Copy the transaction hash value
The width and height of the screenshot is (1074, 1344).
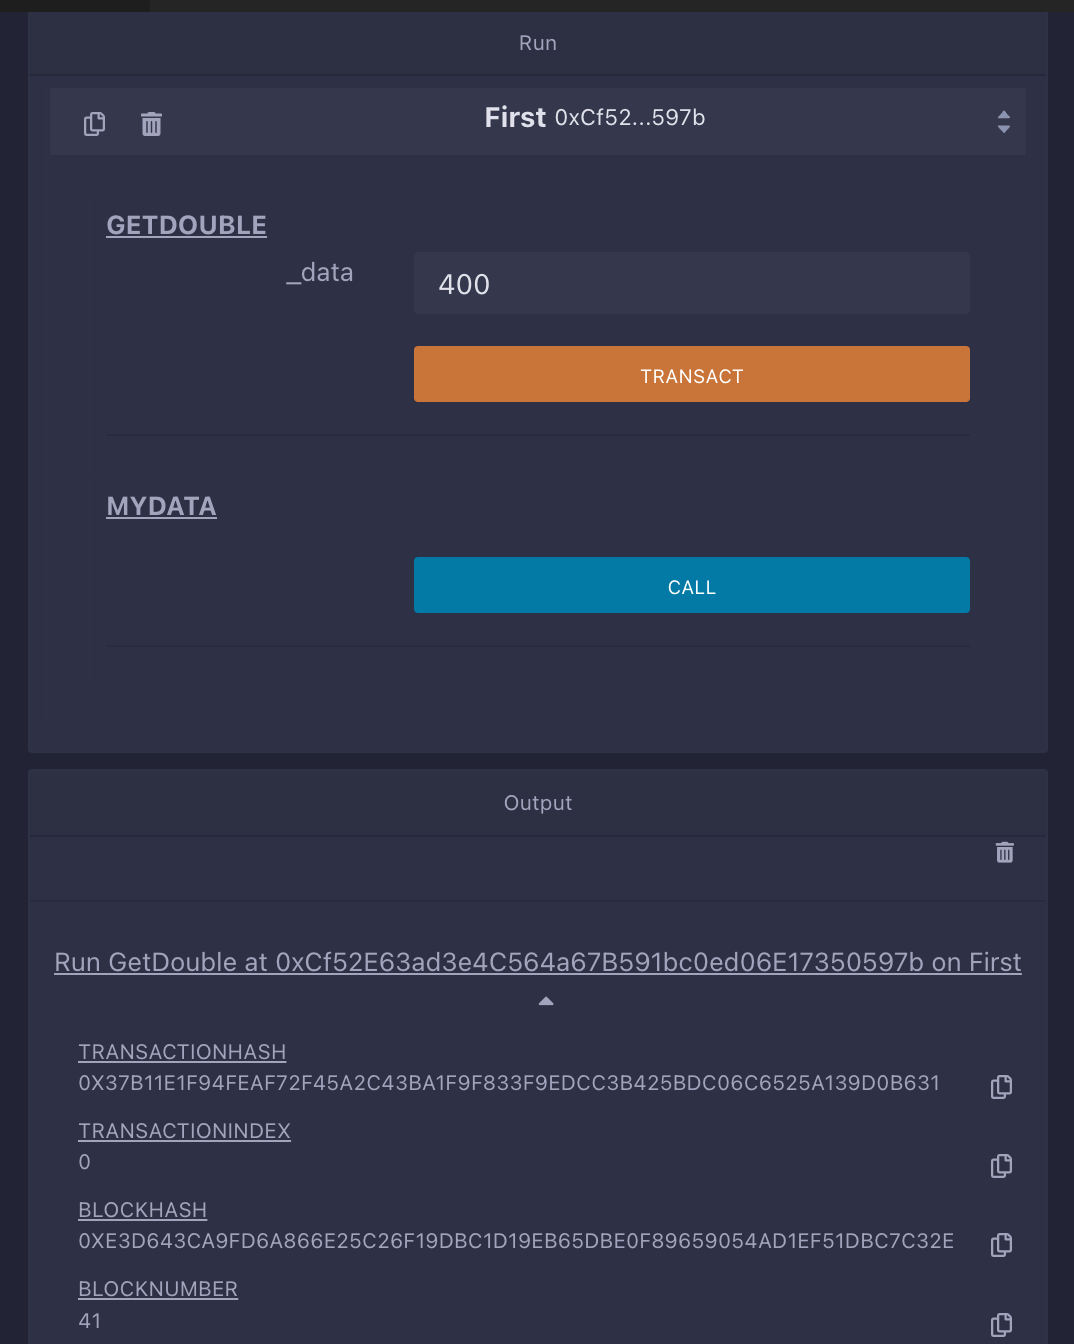(x=1001, y=1087)
